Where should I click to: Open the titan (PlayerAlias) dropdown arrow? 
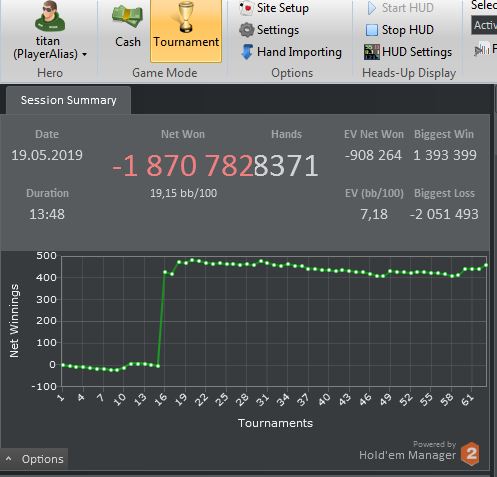point(85,54)
